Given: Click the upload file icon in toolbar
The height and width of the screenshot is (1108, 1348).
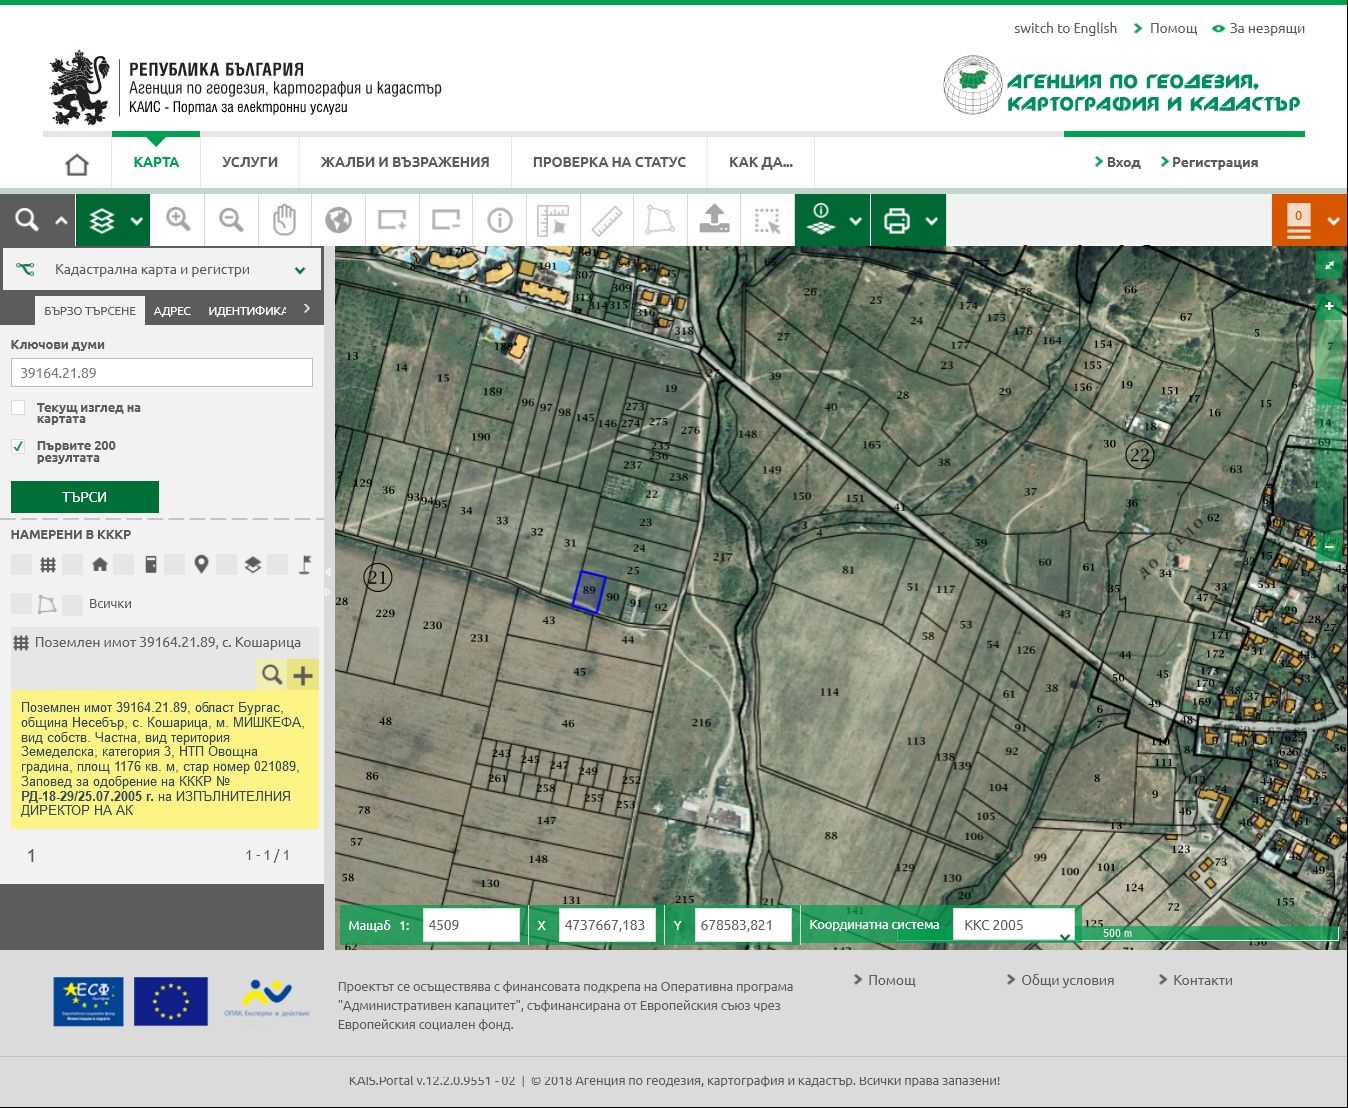Looking at the screenshot, I should (714, 220).
